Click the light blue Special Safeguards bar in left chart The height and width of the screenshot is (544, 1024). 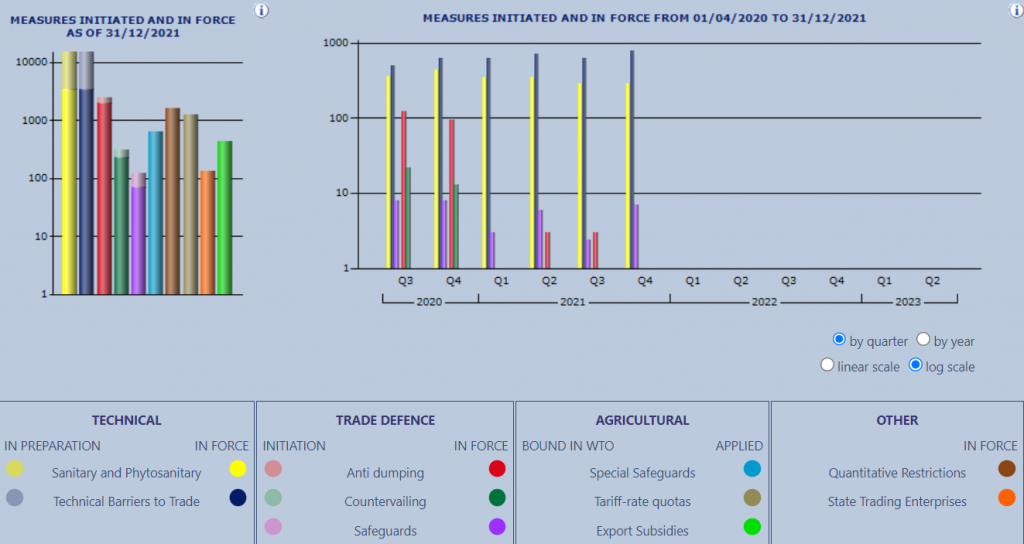pos(155,213)
